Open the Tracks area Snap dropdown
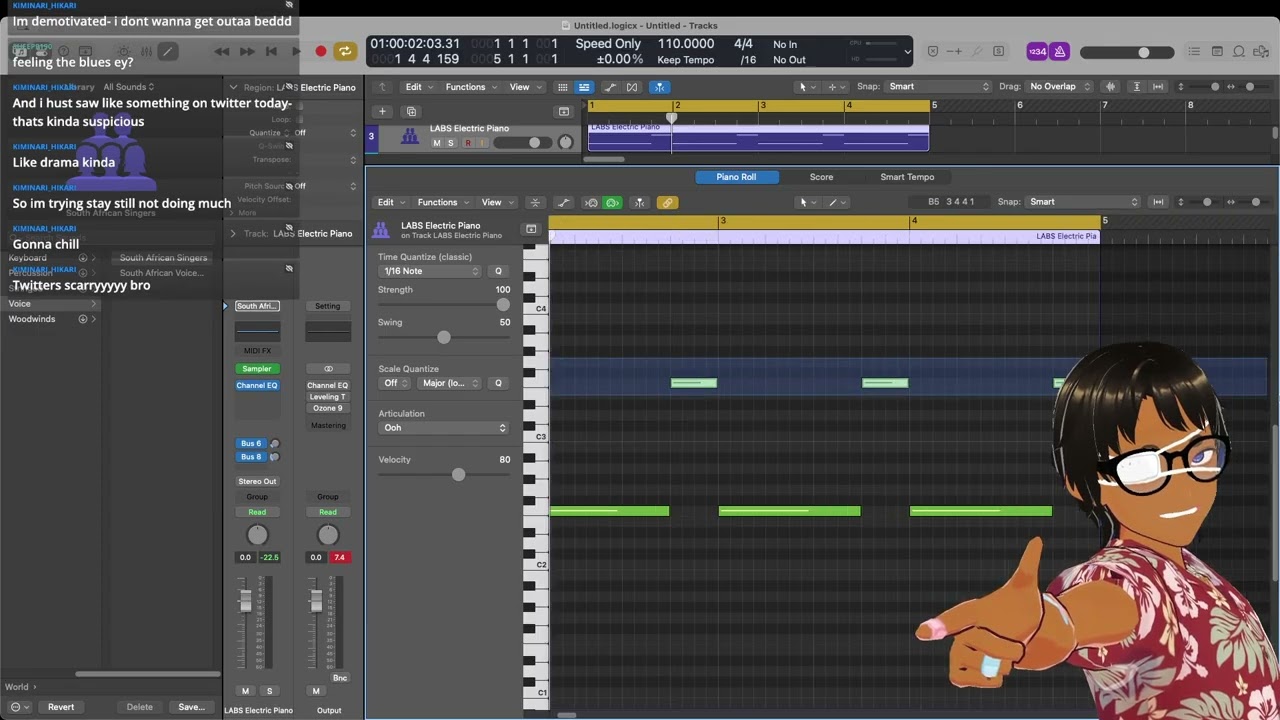Viewport: 1280px width, 720px height. [x=938, y=87]
